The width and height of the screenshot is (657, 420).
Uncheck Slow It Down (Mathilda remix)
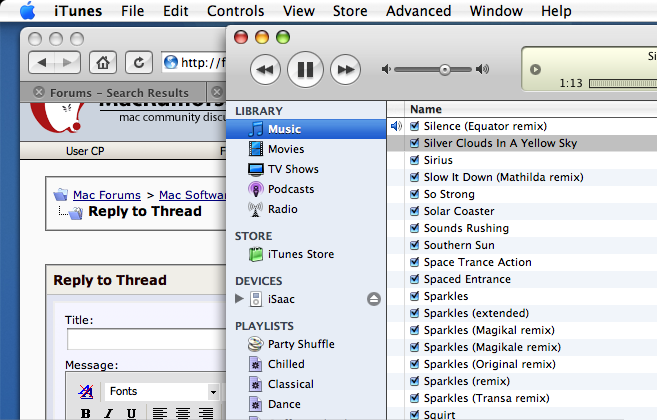(414, 177)
